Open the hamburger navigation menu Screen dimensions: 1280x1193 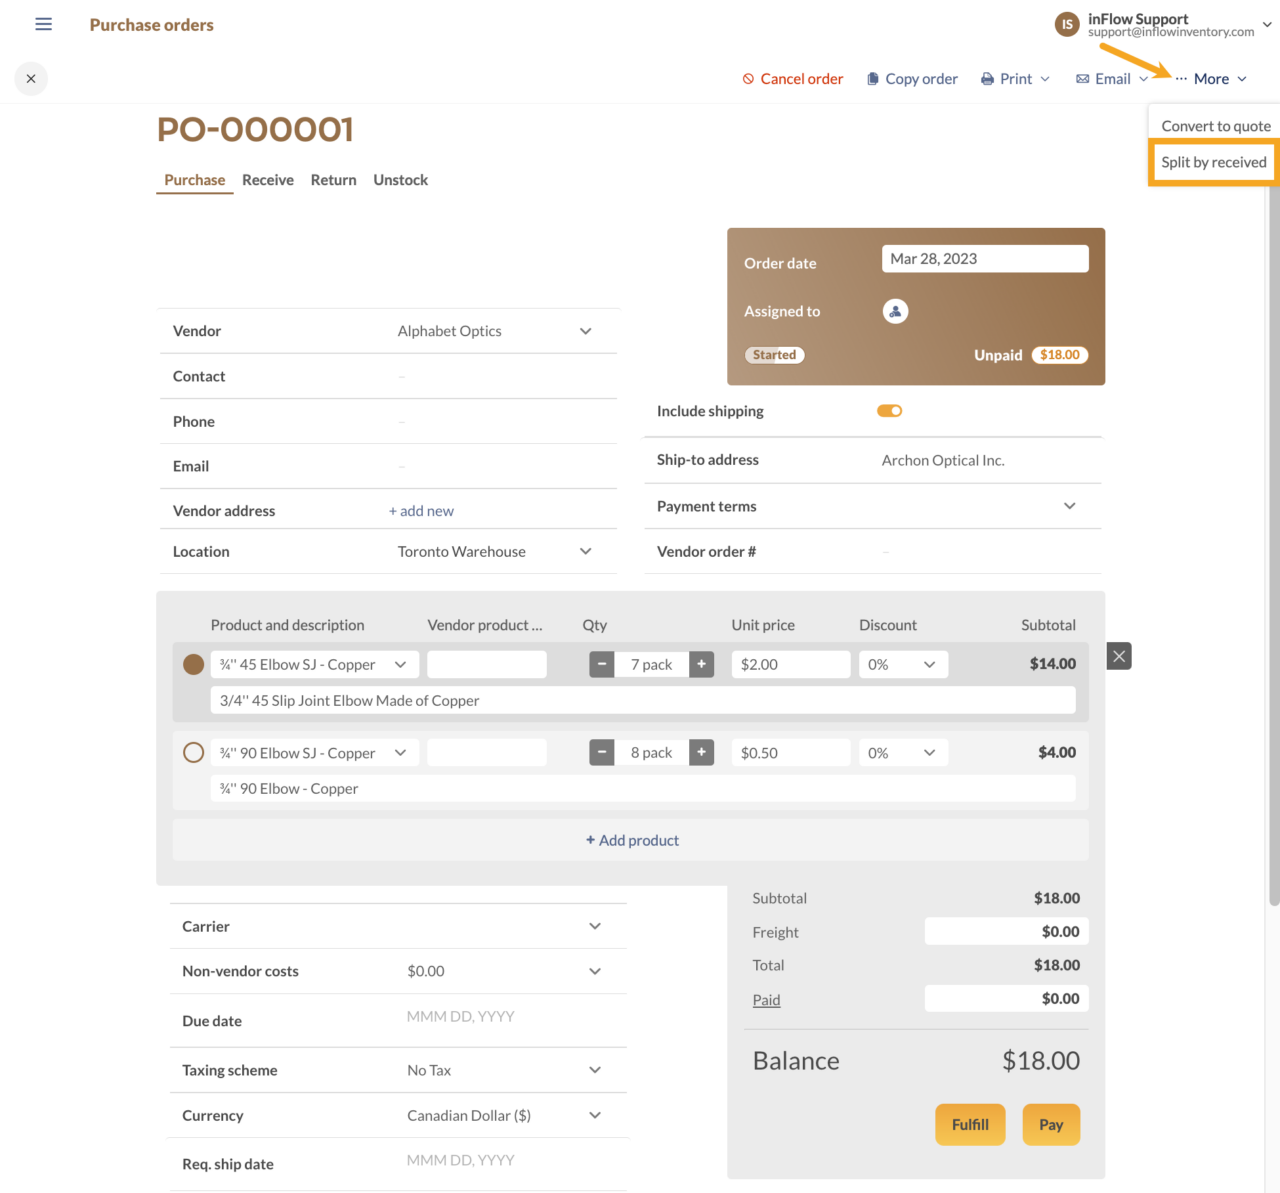pyautogui.click(x=43, y=24)
